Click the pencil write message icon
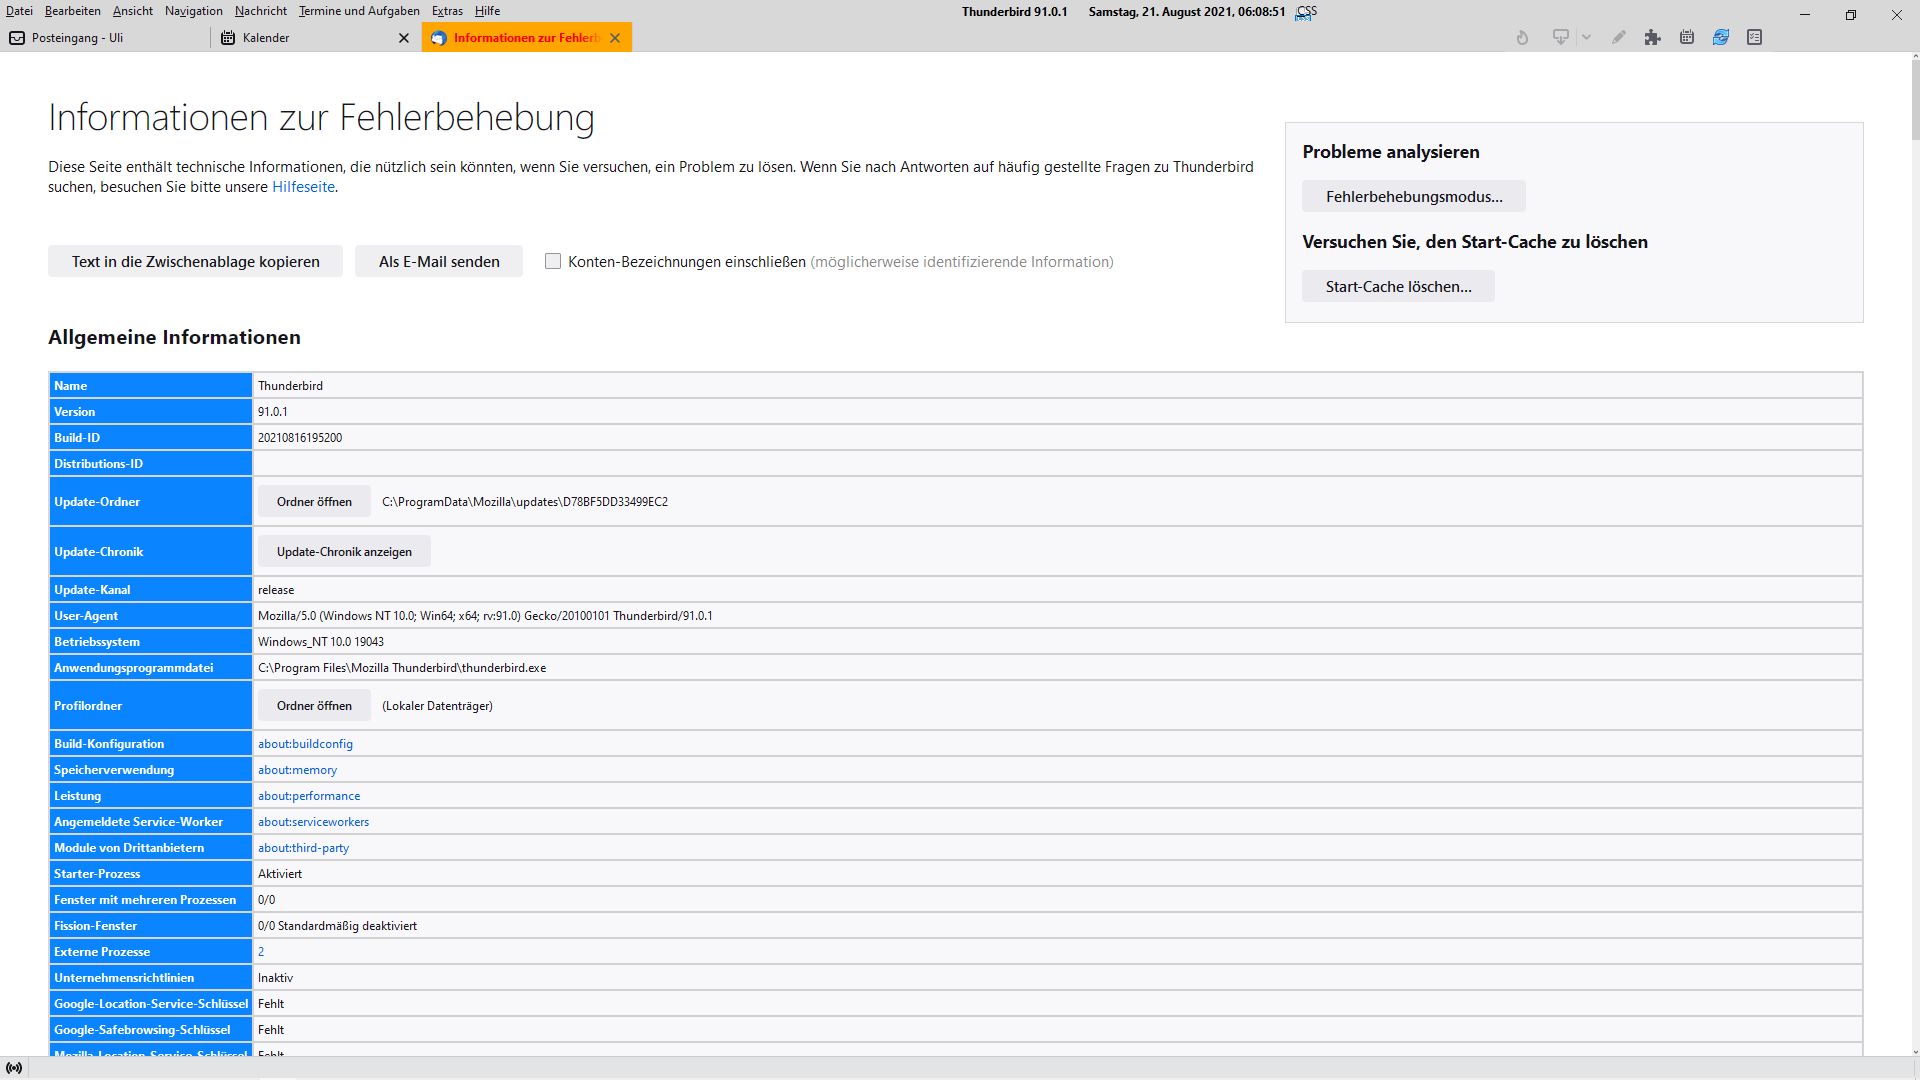The height and width of the screenshot is (1080, 1920). (1618, 38)
